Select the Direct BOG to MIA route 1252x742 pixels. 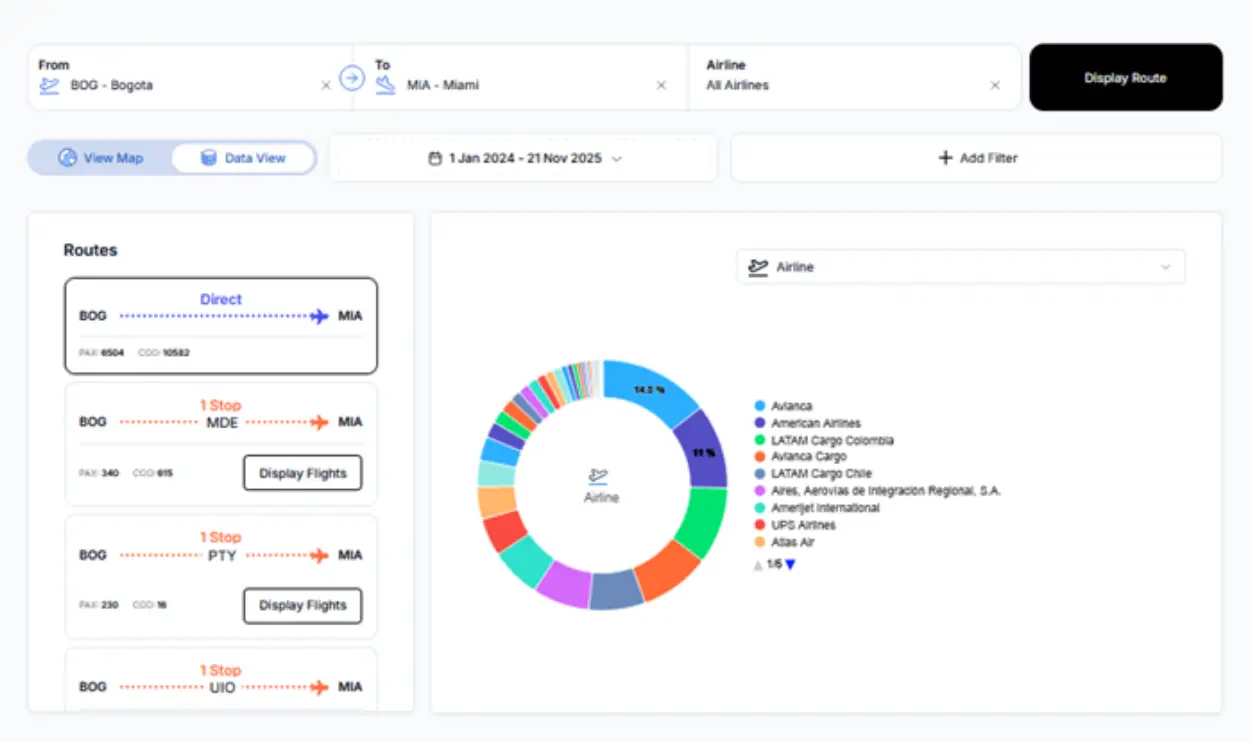221,326
